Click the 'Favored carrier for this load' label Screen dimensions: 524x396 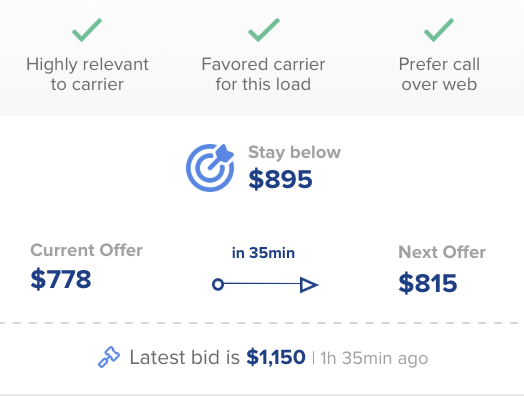(263, 74)
